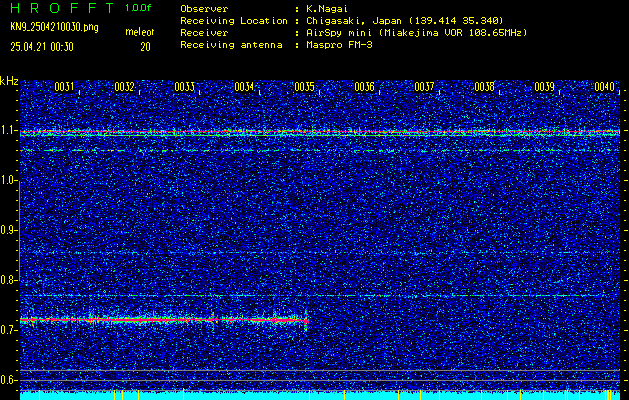The height and width of the screenshot is (400, 629).
Task: Click the cyan level bar along the bottom
Action: point(320,396)
